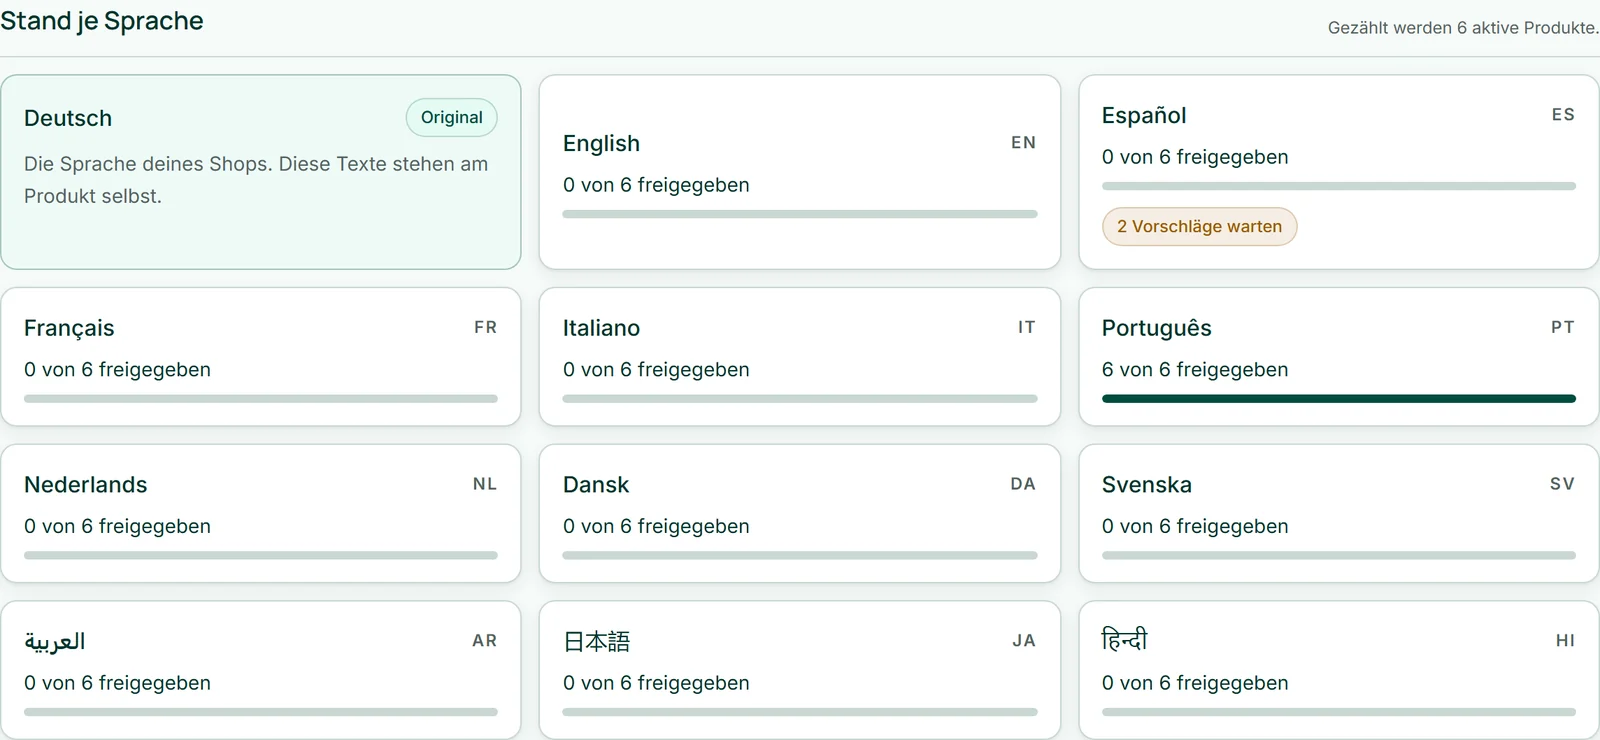Image resolution: width=1600 pixels, height=740 pixels.
Task: Click the Français progress bar
Action: pyautogui.click(x=261, y=399)
